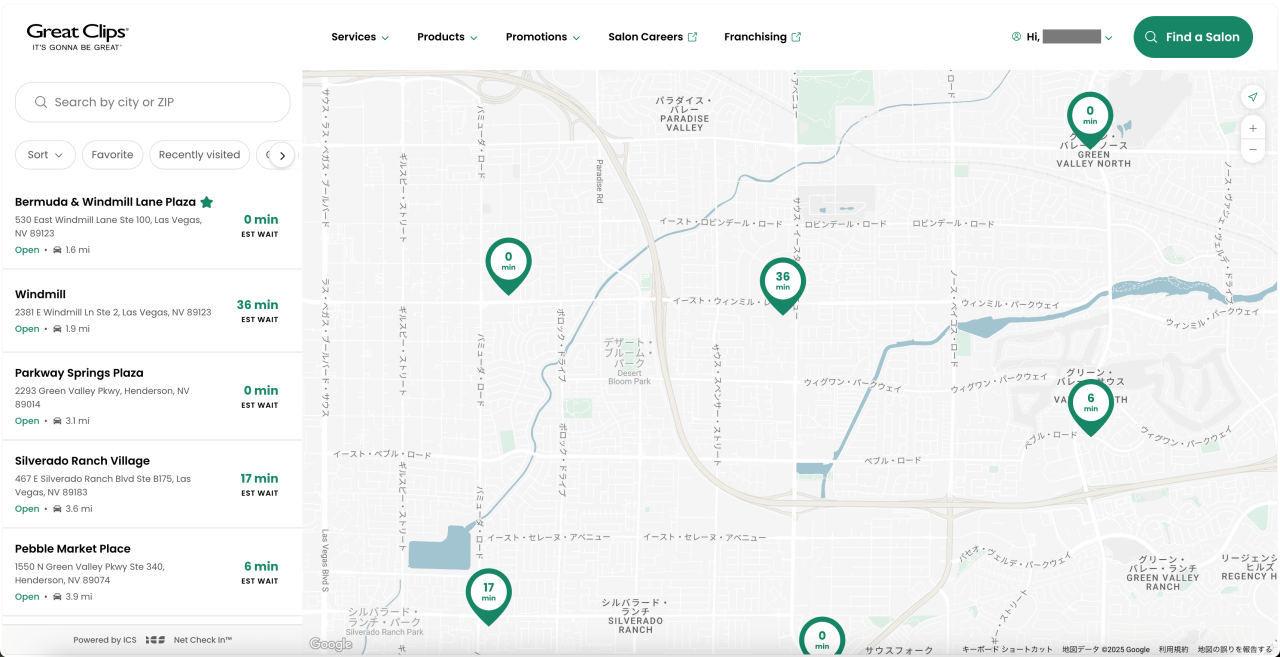The image size is (1280, 657).
Task: Click the Powered by ICS text
Action: (x=105, y=640)
